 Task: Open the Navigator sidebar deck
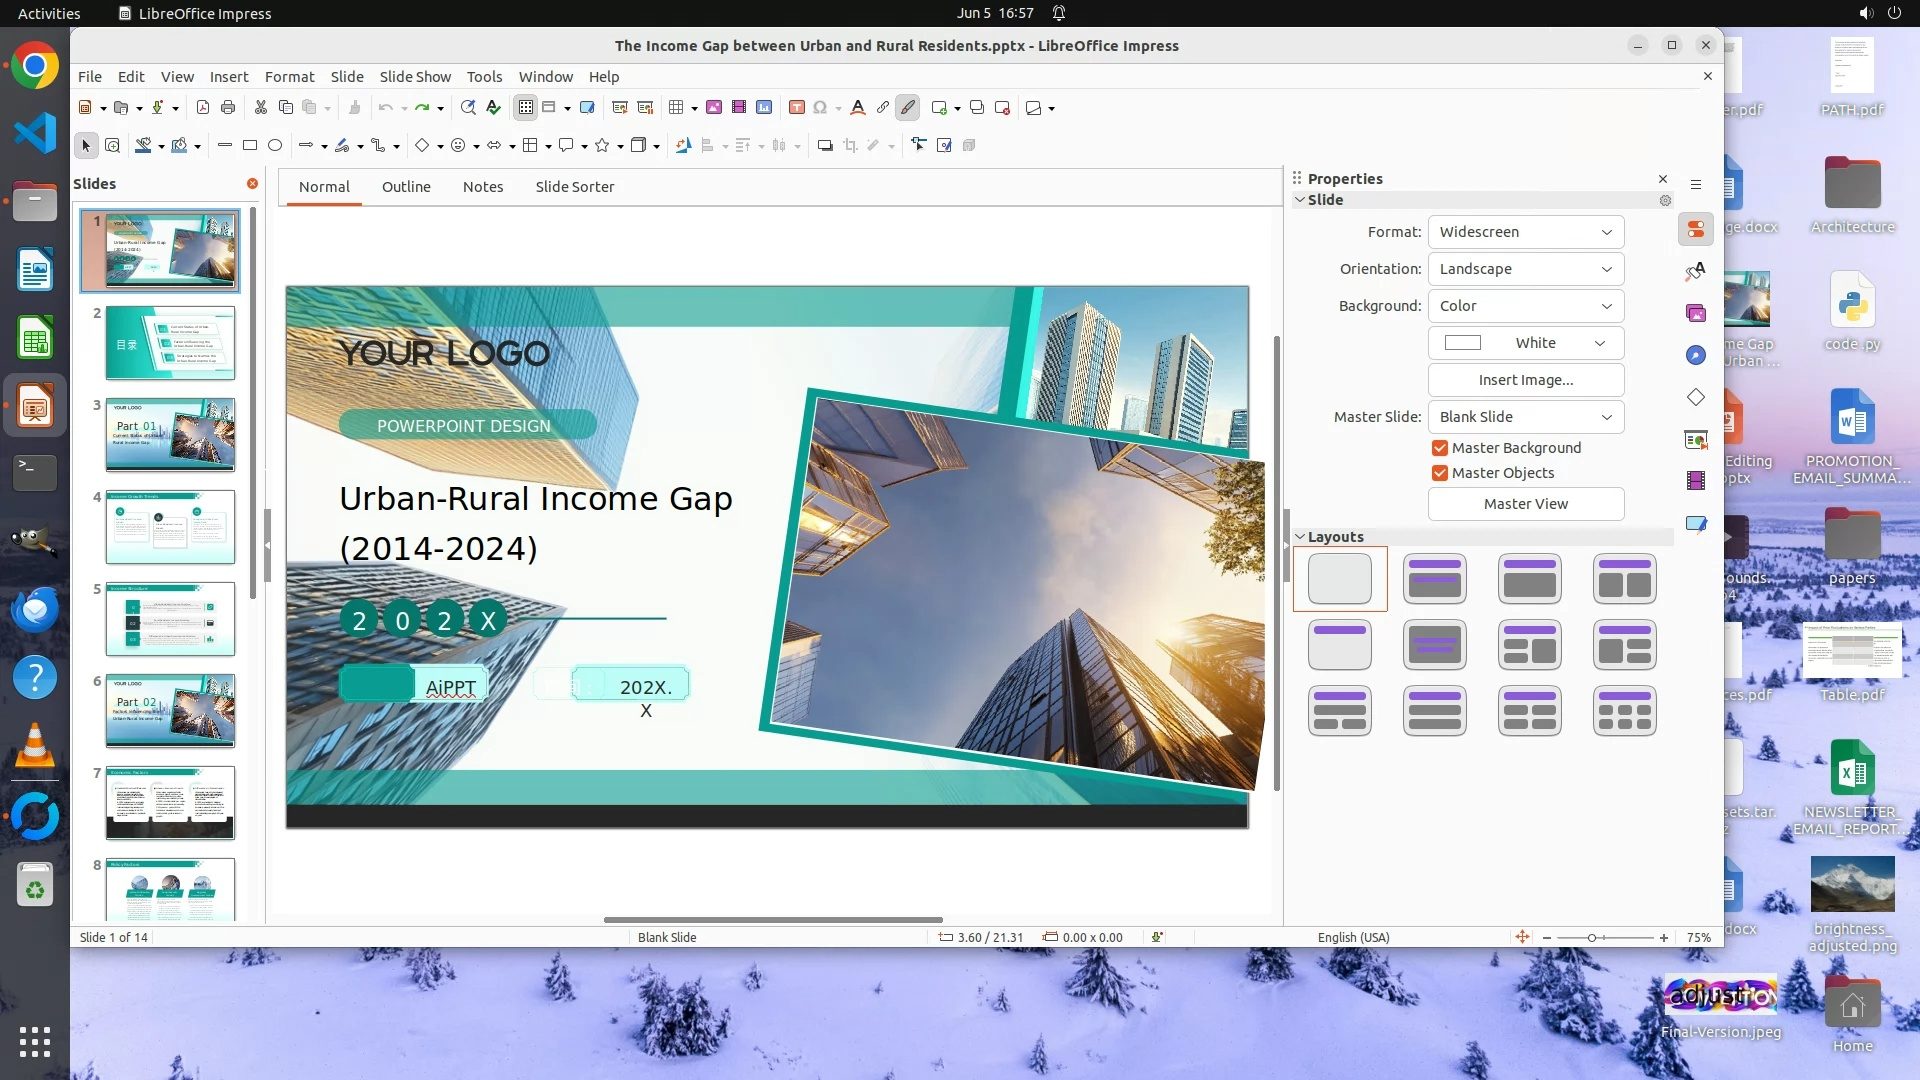pos(1696,355)
